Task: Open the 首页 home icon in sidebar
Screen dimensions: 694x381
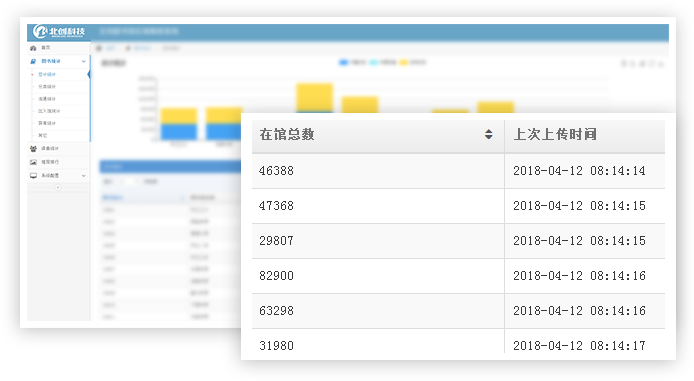Action: point(33,48)
